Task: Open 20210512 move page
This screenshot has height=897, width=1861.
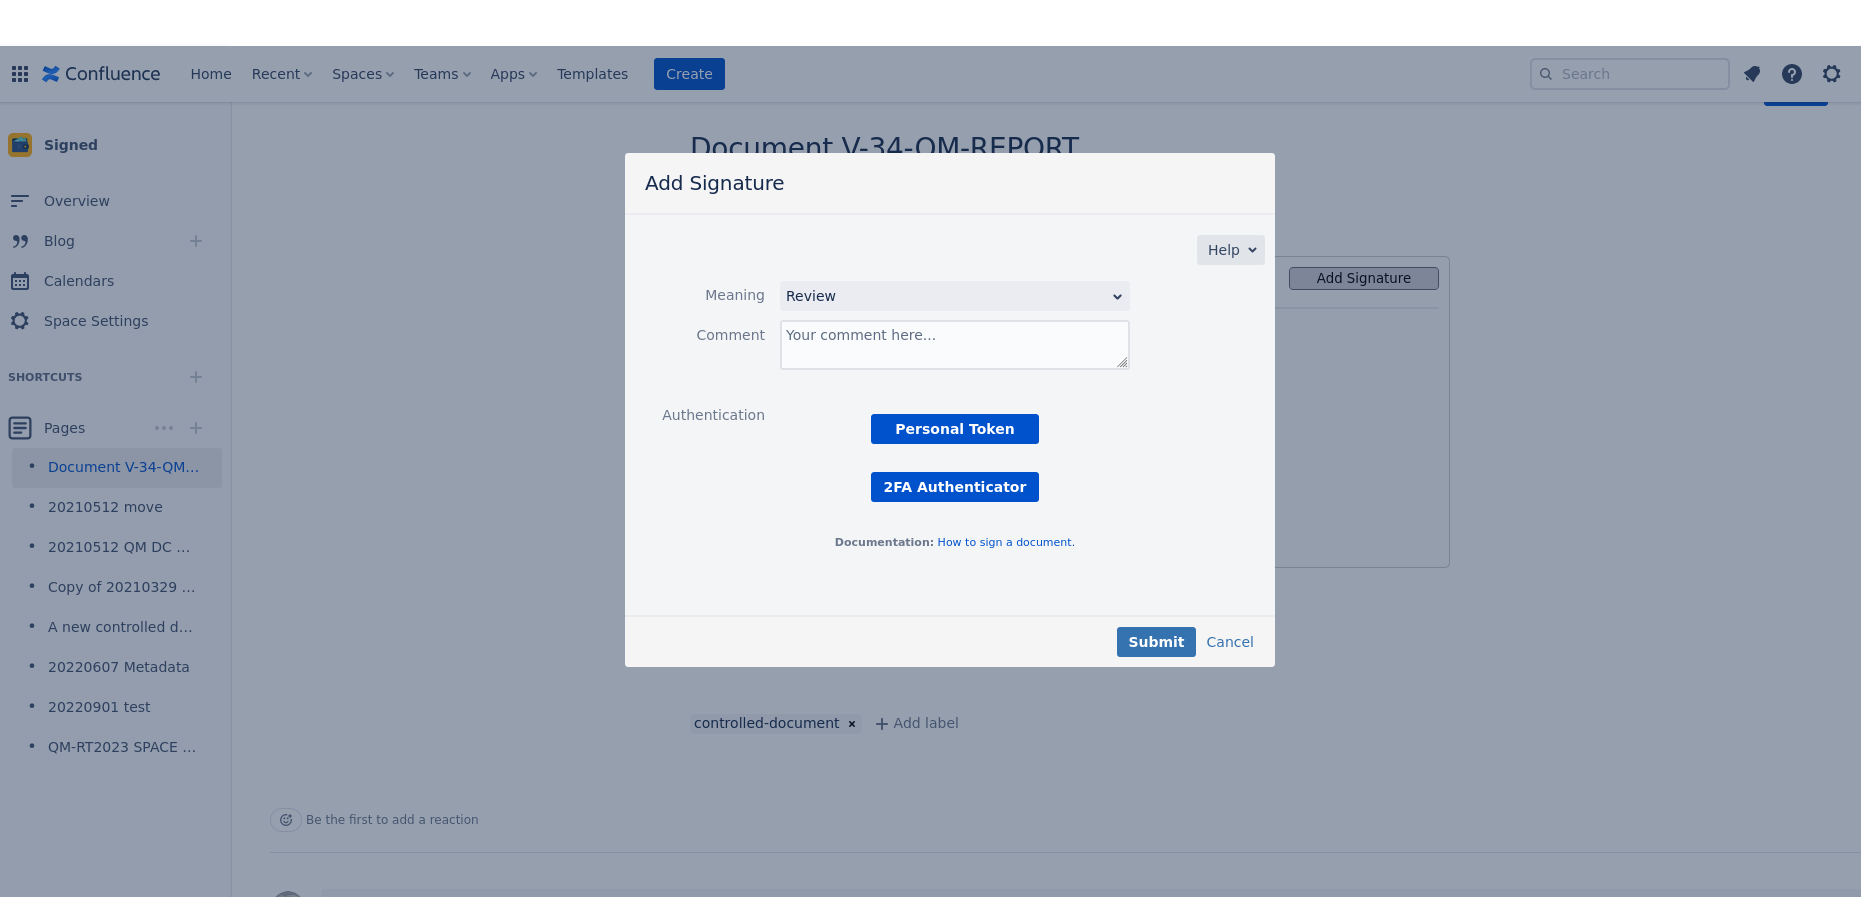Action: click(105, 507)
